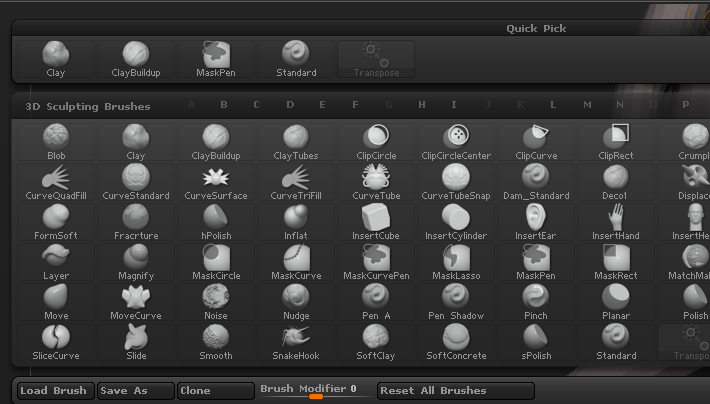Select the Move brush

[56, 303]
